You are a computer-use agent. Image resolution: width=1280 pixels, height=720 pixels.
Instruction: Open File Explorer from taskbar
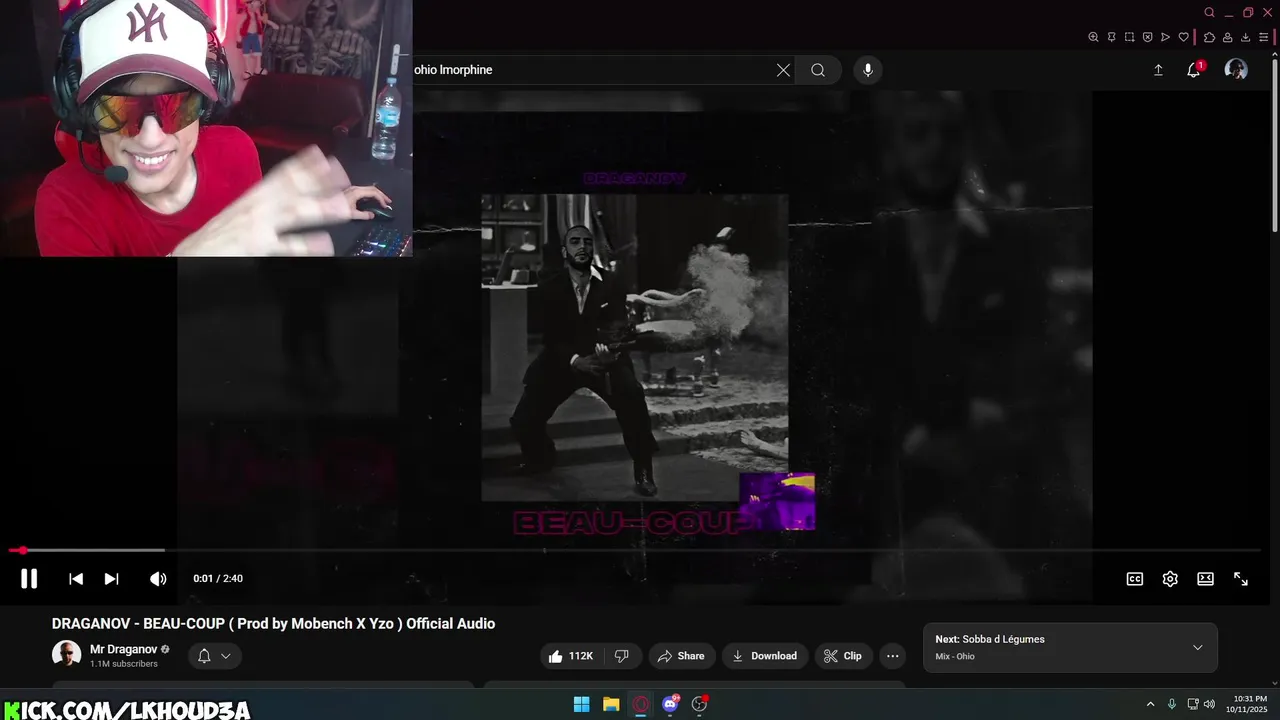click(611, 704)
